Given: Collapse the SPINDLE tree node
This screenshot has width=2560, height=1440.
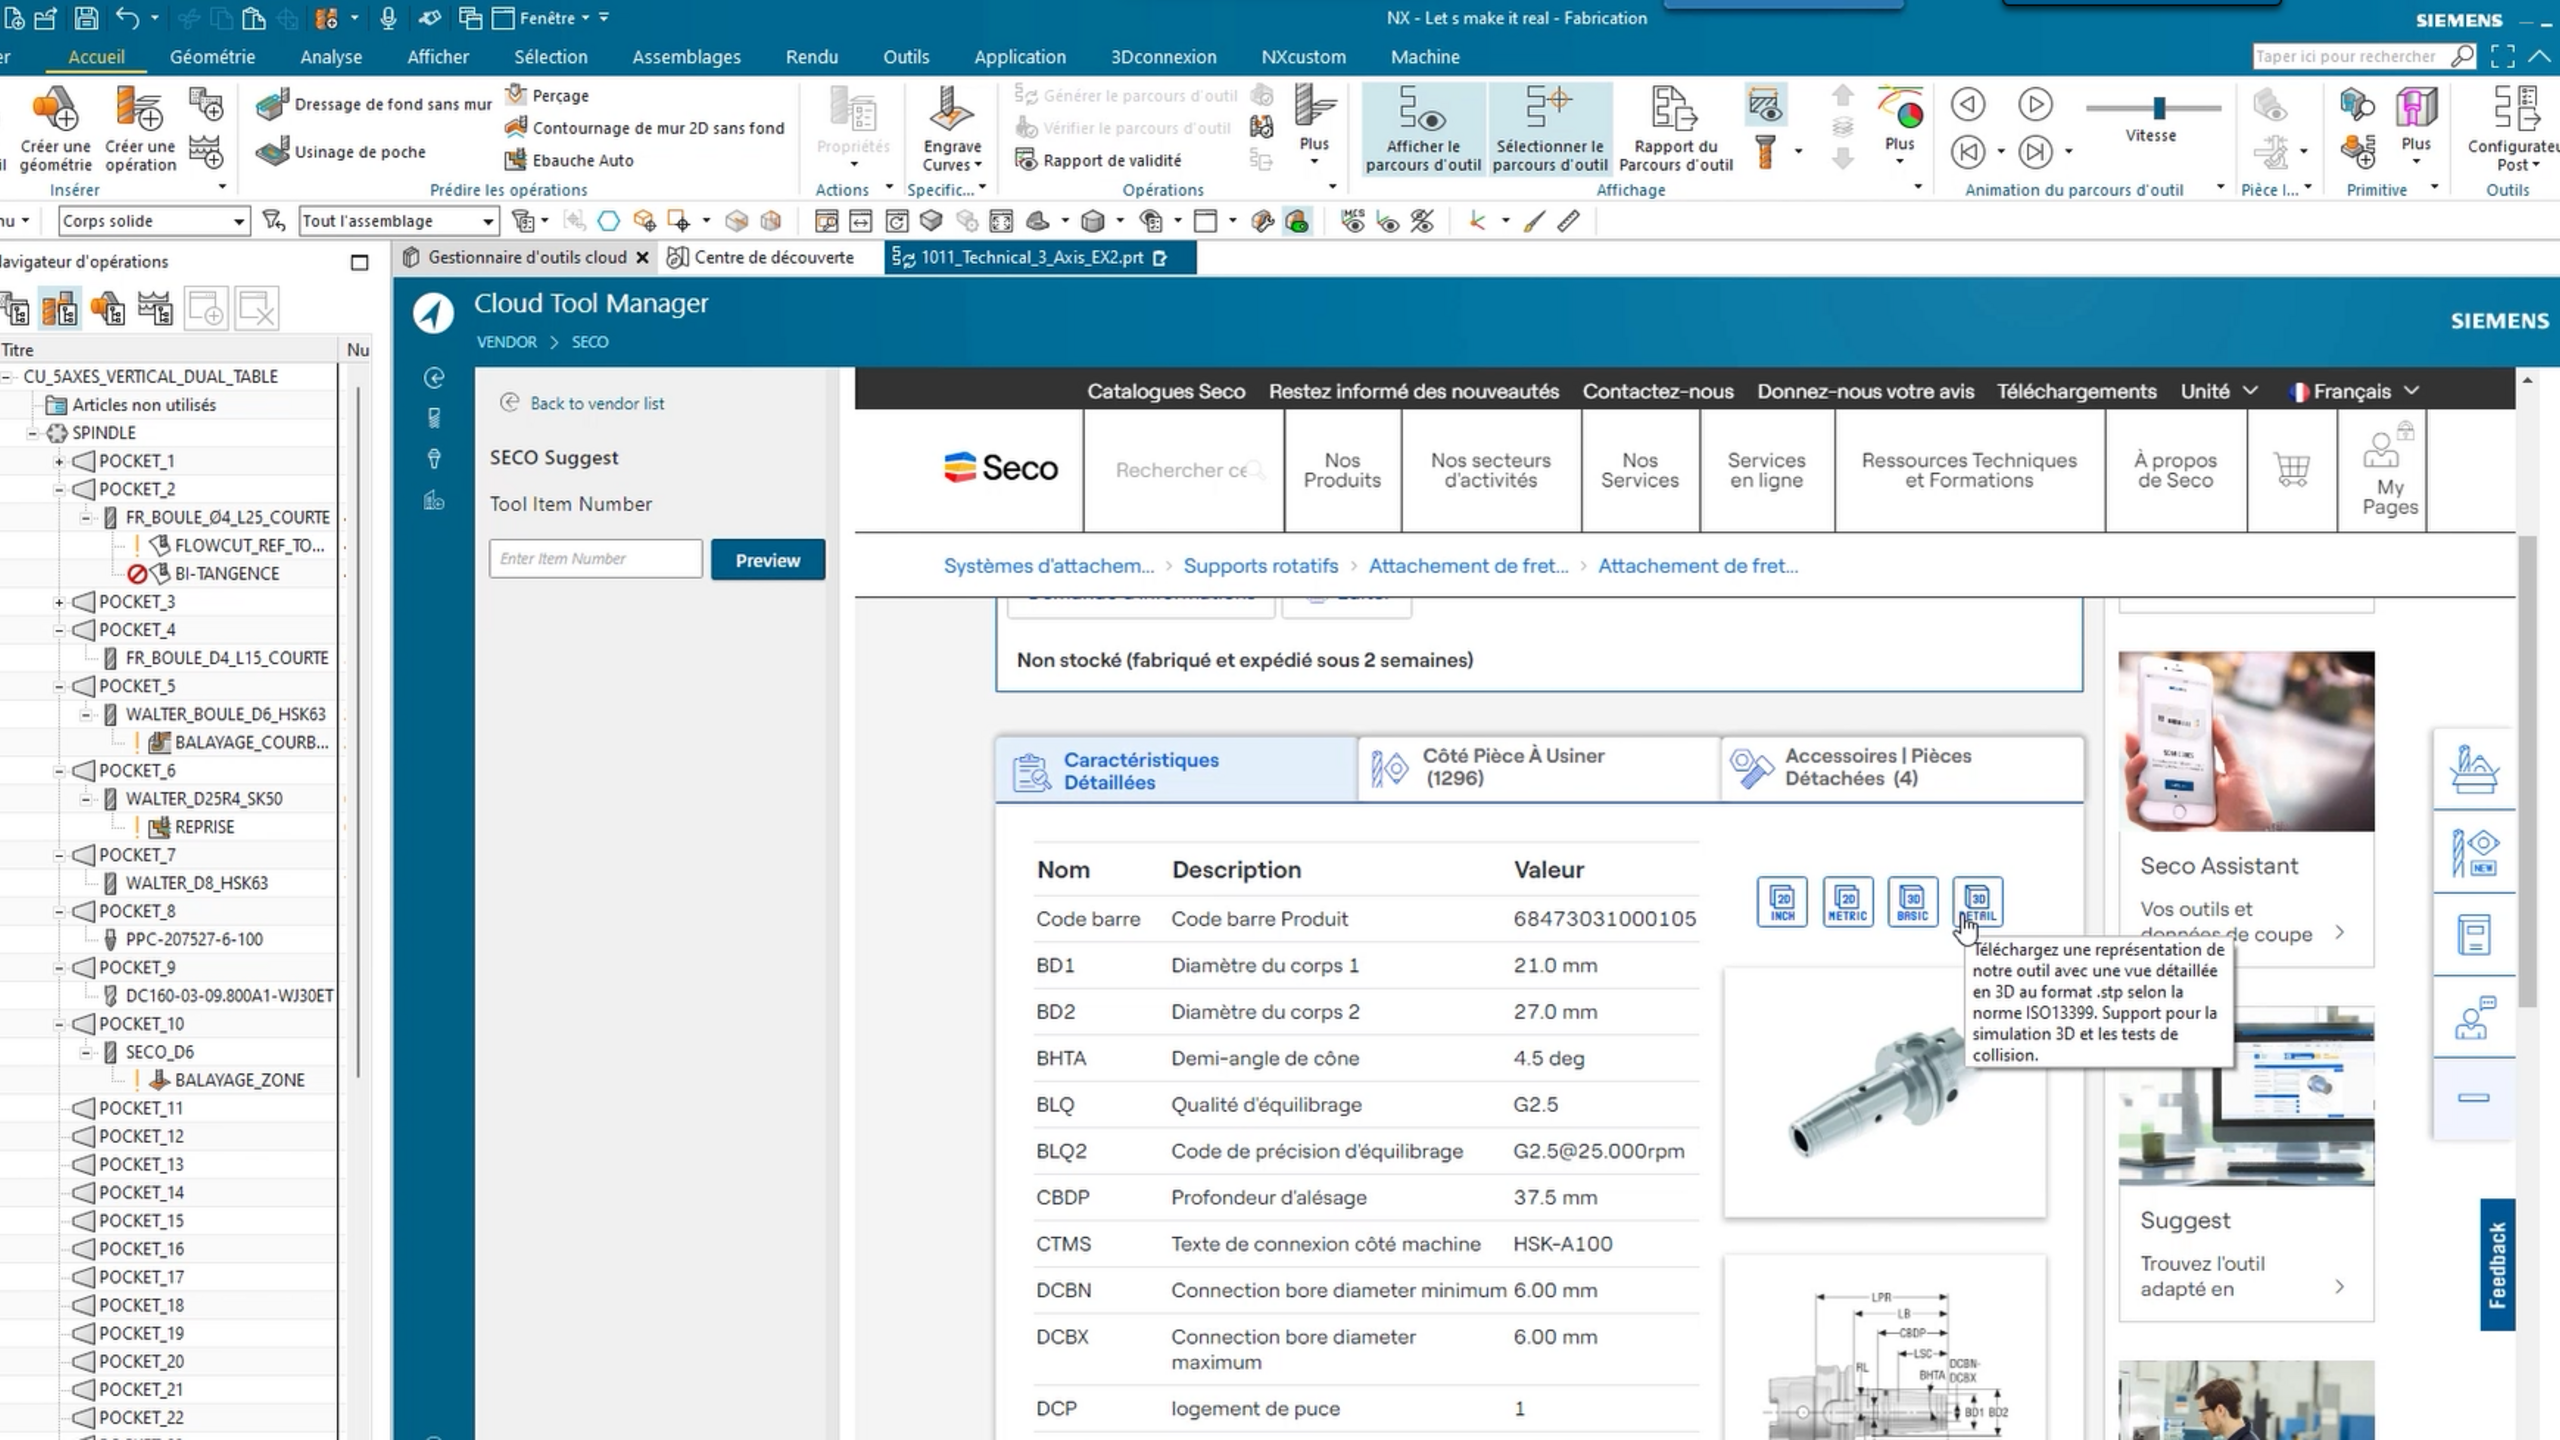Looking at the screenshot, I should click(32, 433).
